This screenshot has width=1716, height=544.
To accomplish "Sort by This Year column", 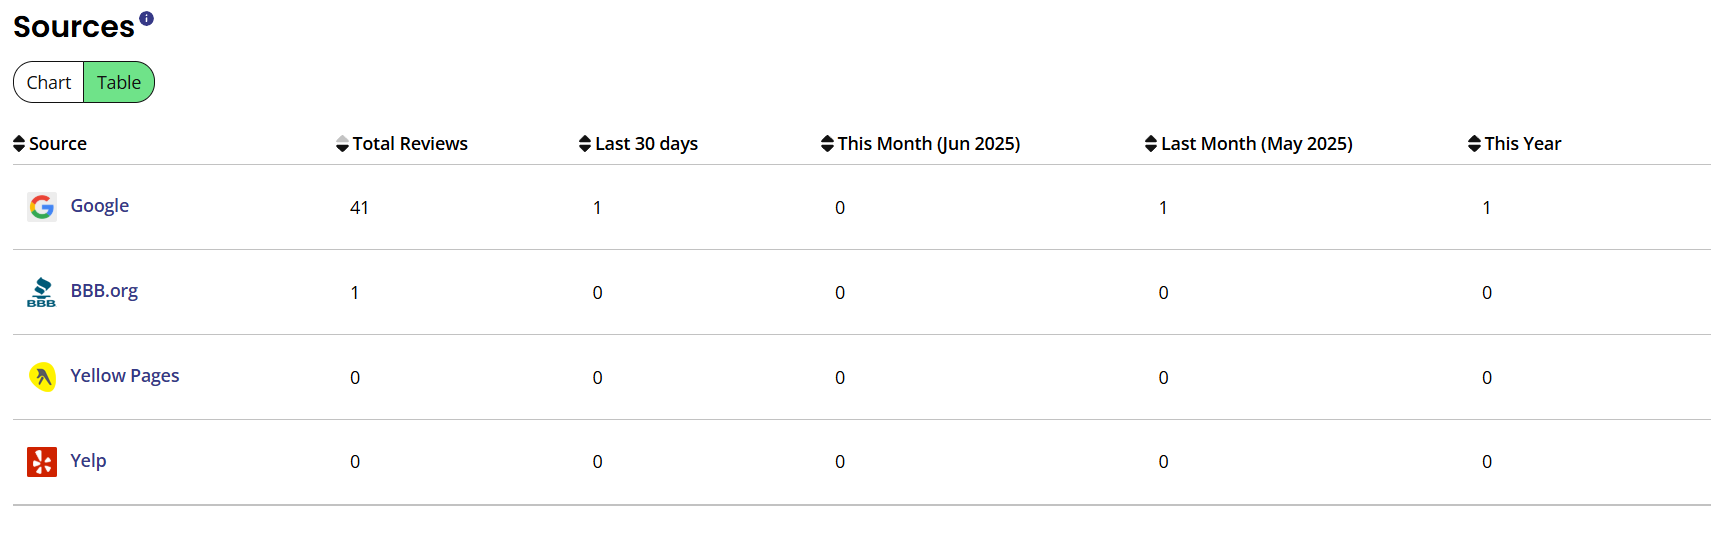I will pos(1514,144).
